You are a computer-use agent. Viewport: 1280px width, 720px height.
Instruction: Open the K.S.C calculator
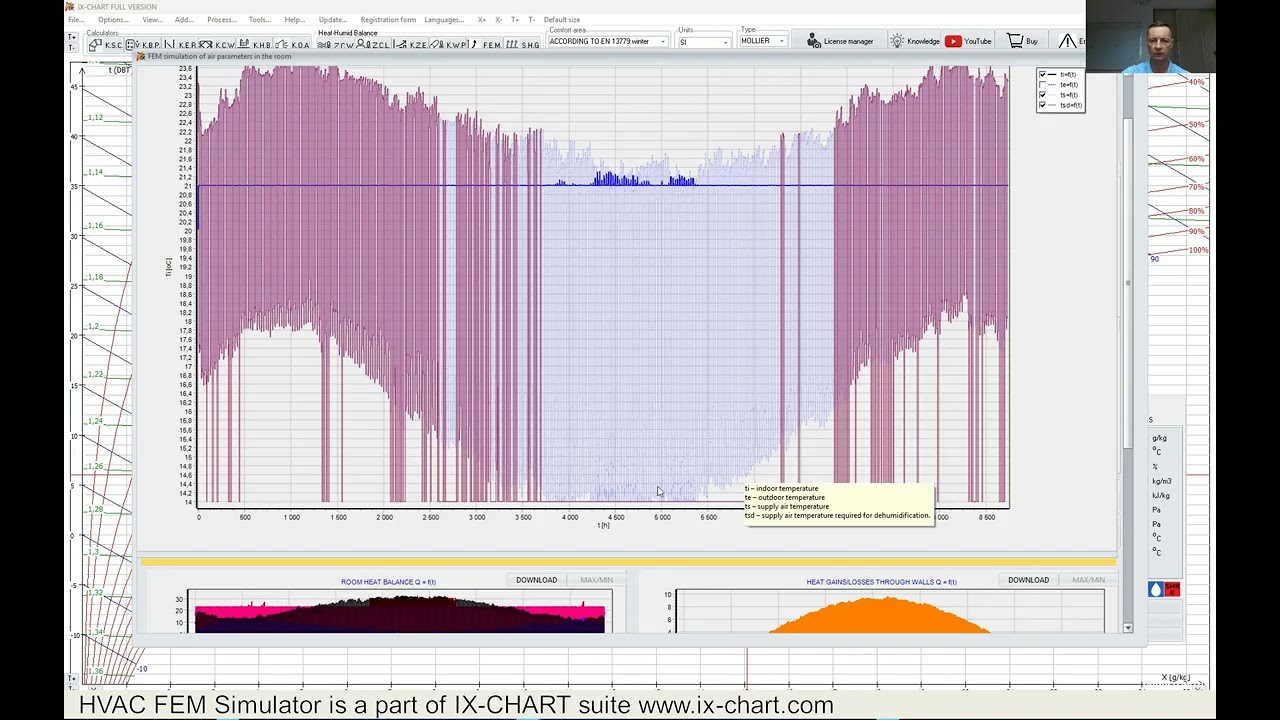105,45
